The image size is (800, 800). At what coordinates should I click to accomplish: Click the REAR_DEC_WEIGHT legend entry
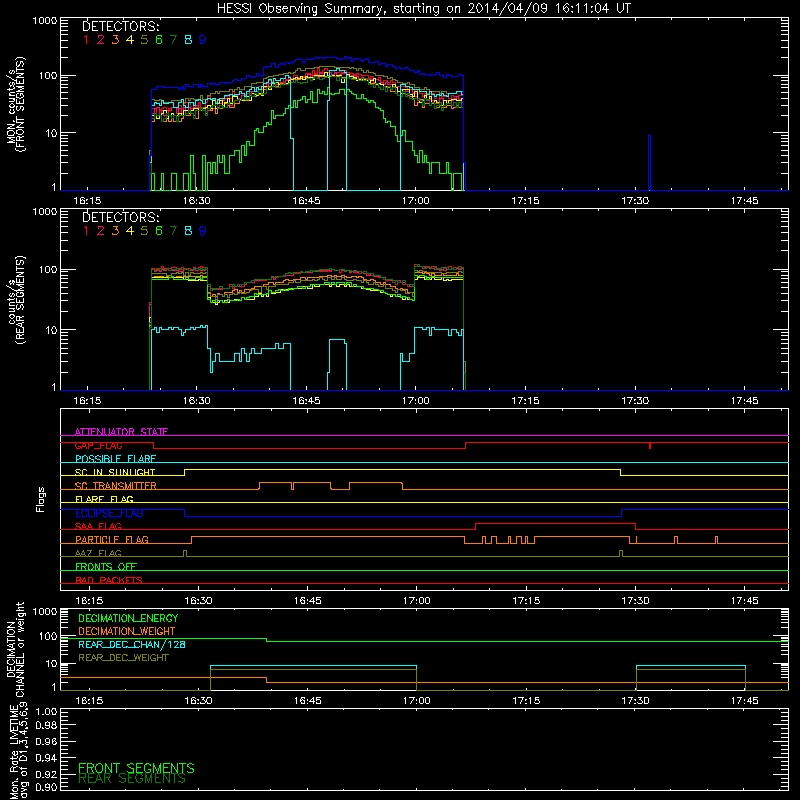tap(123, 658)
